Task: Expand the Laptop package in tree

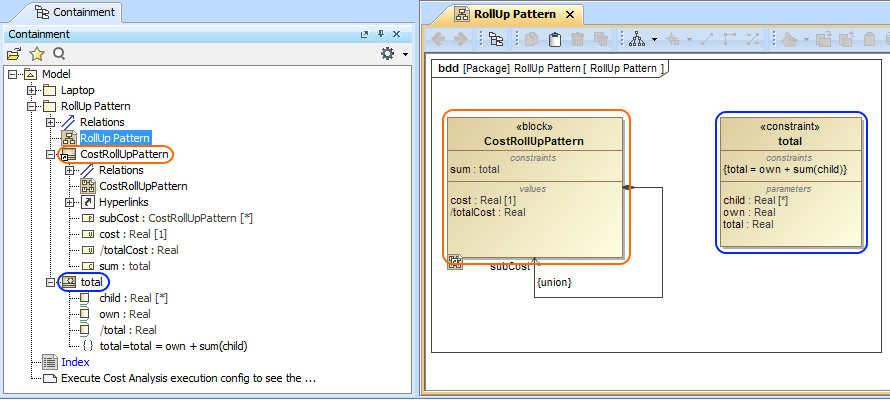Action: pyautogui.click(x=32, y=90)
